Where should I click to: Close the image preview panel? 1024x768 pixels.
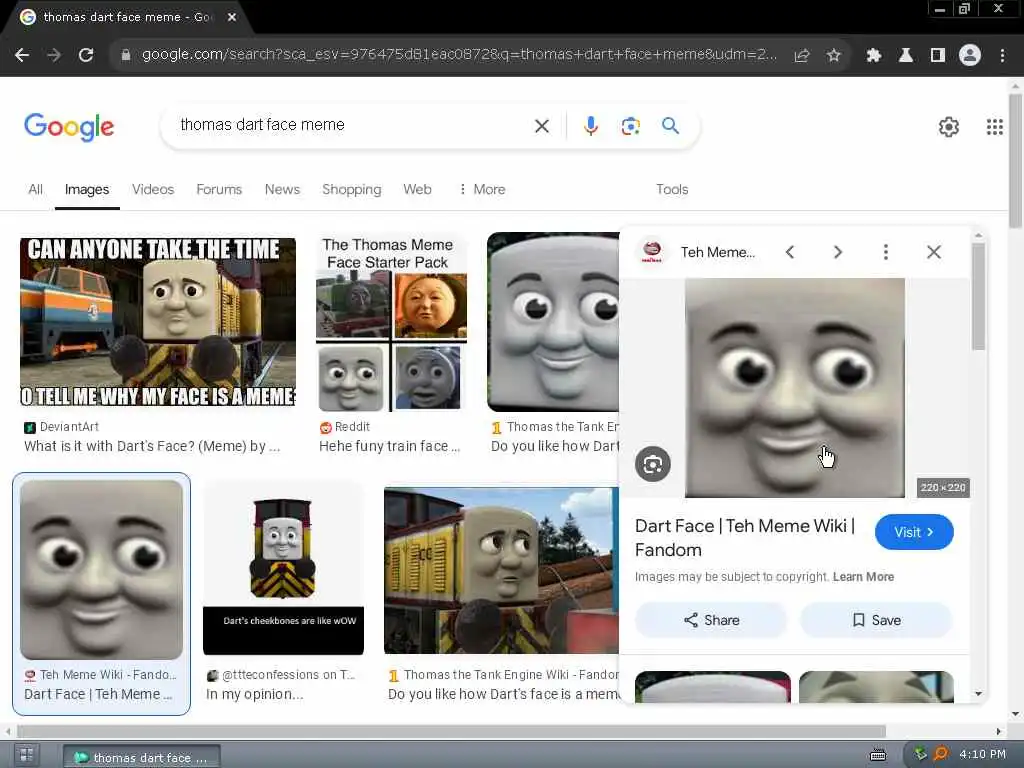point(934,252)
